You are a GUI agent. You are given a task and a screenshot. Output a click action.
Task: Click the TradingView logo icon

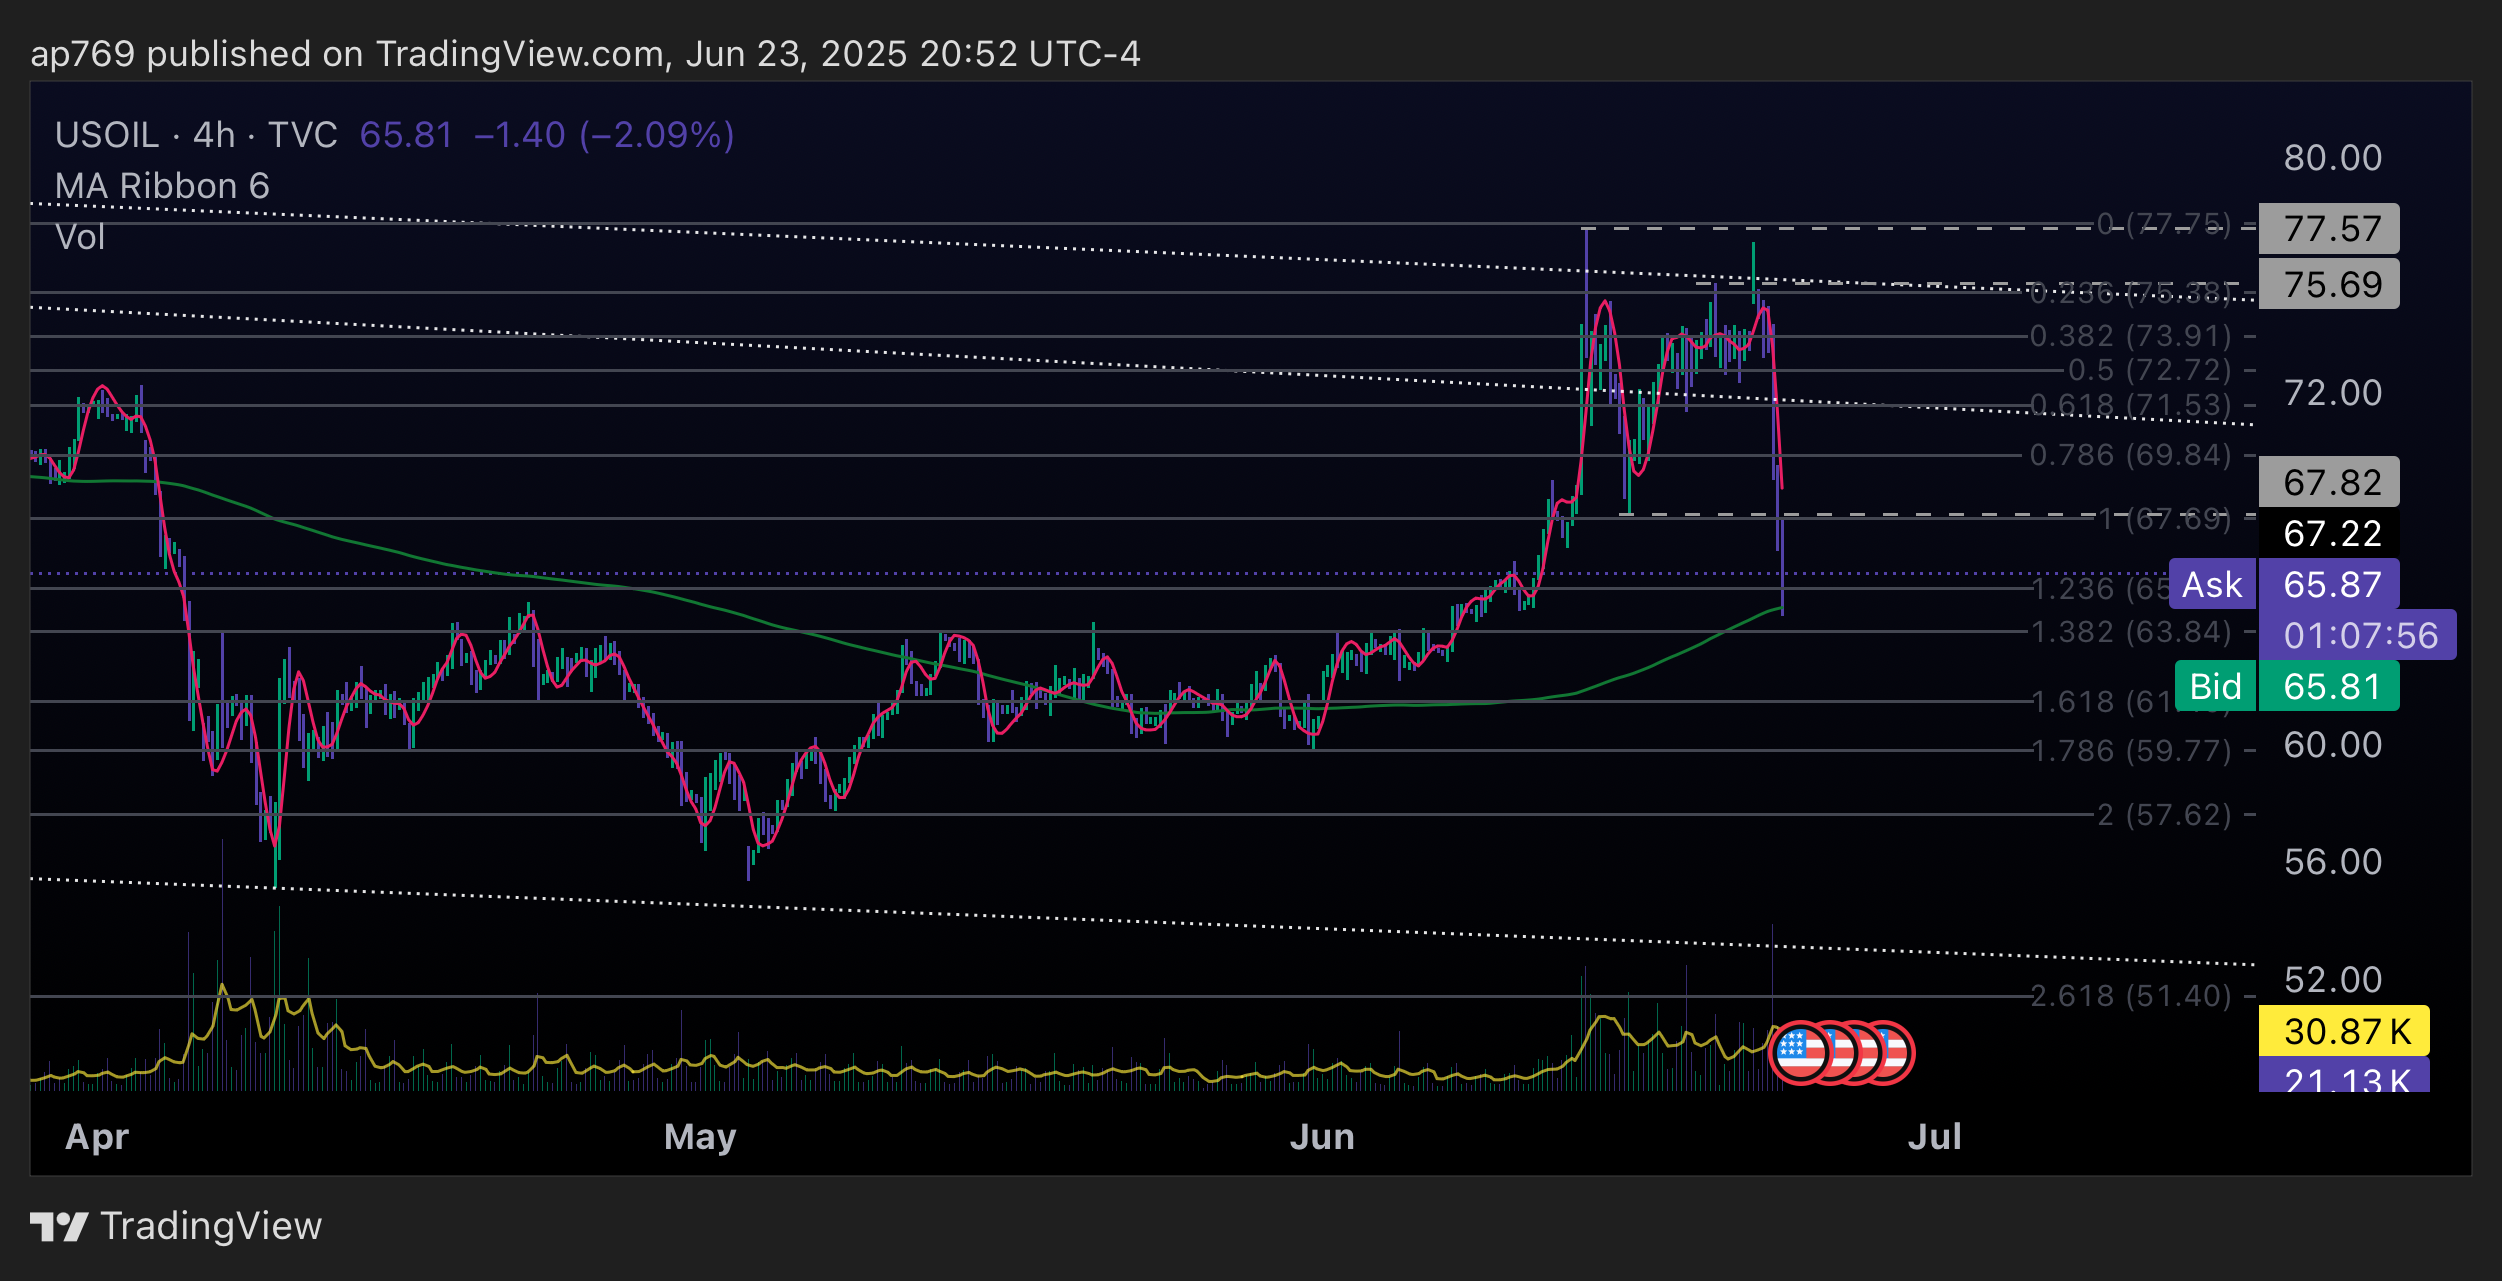[59, 1226]
